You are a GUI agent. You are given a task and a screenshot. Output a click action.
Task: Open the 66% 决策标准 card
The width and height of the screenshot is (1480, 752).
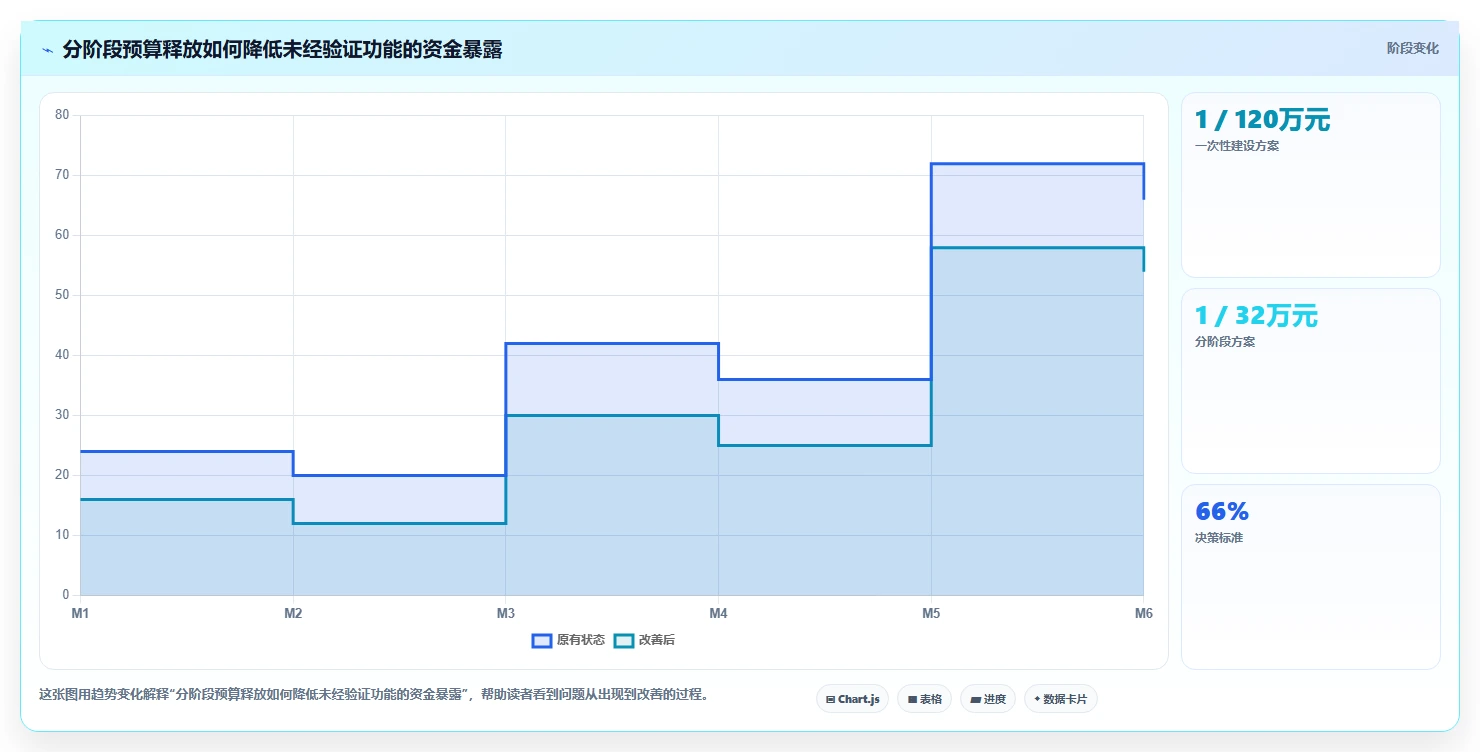1310,577
